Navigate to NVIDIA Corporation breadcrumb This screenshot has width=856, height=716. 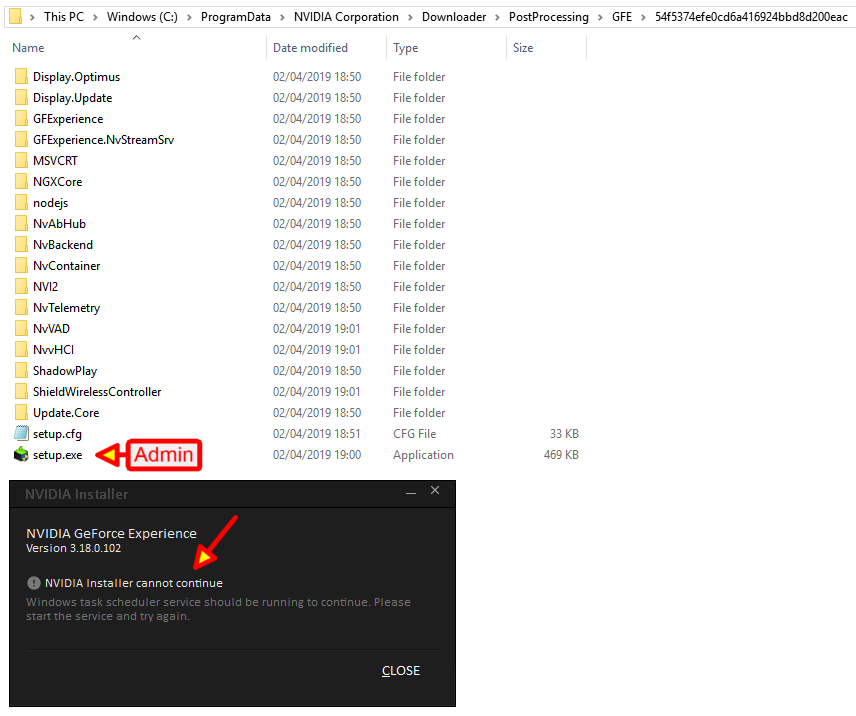[346, 17]
